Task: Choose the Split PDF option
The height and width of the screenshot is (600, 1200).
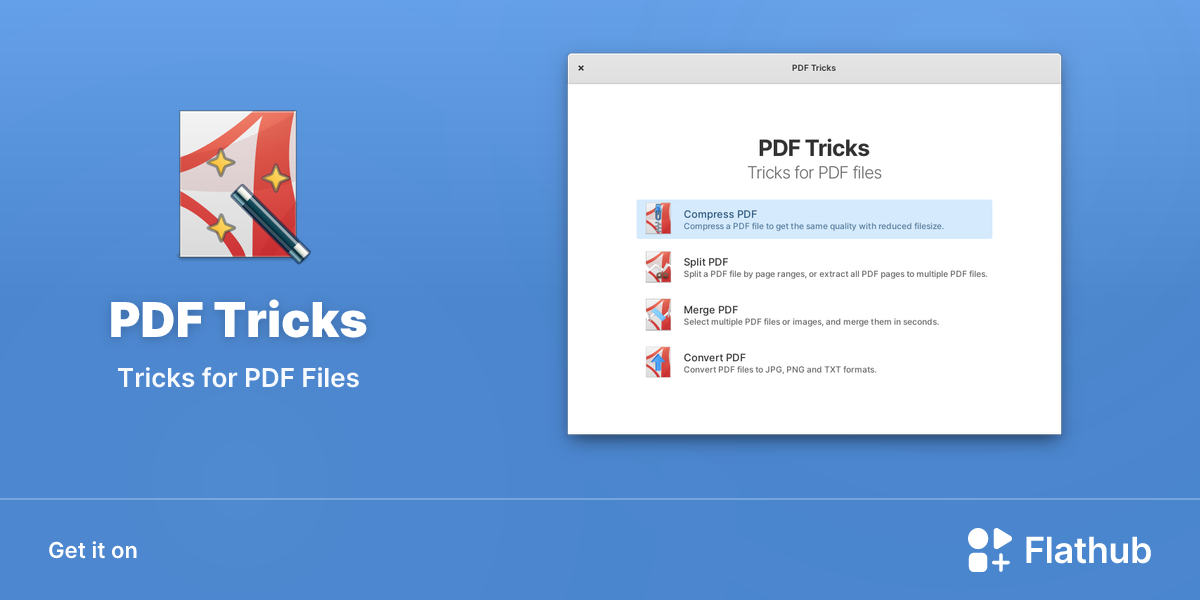Action: (x=814, y=267)
